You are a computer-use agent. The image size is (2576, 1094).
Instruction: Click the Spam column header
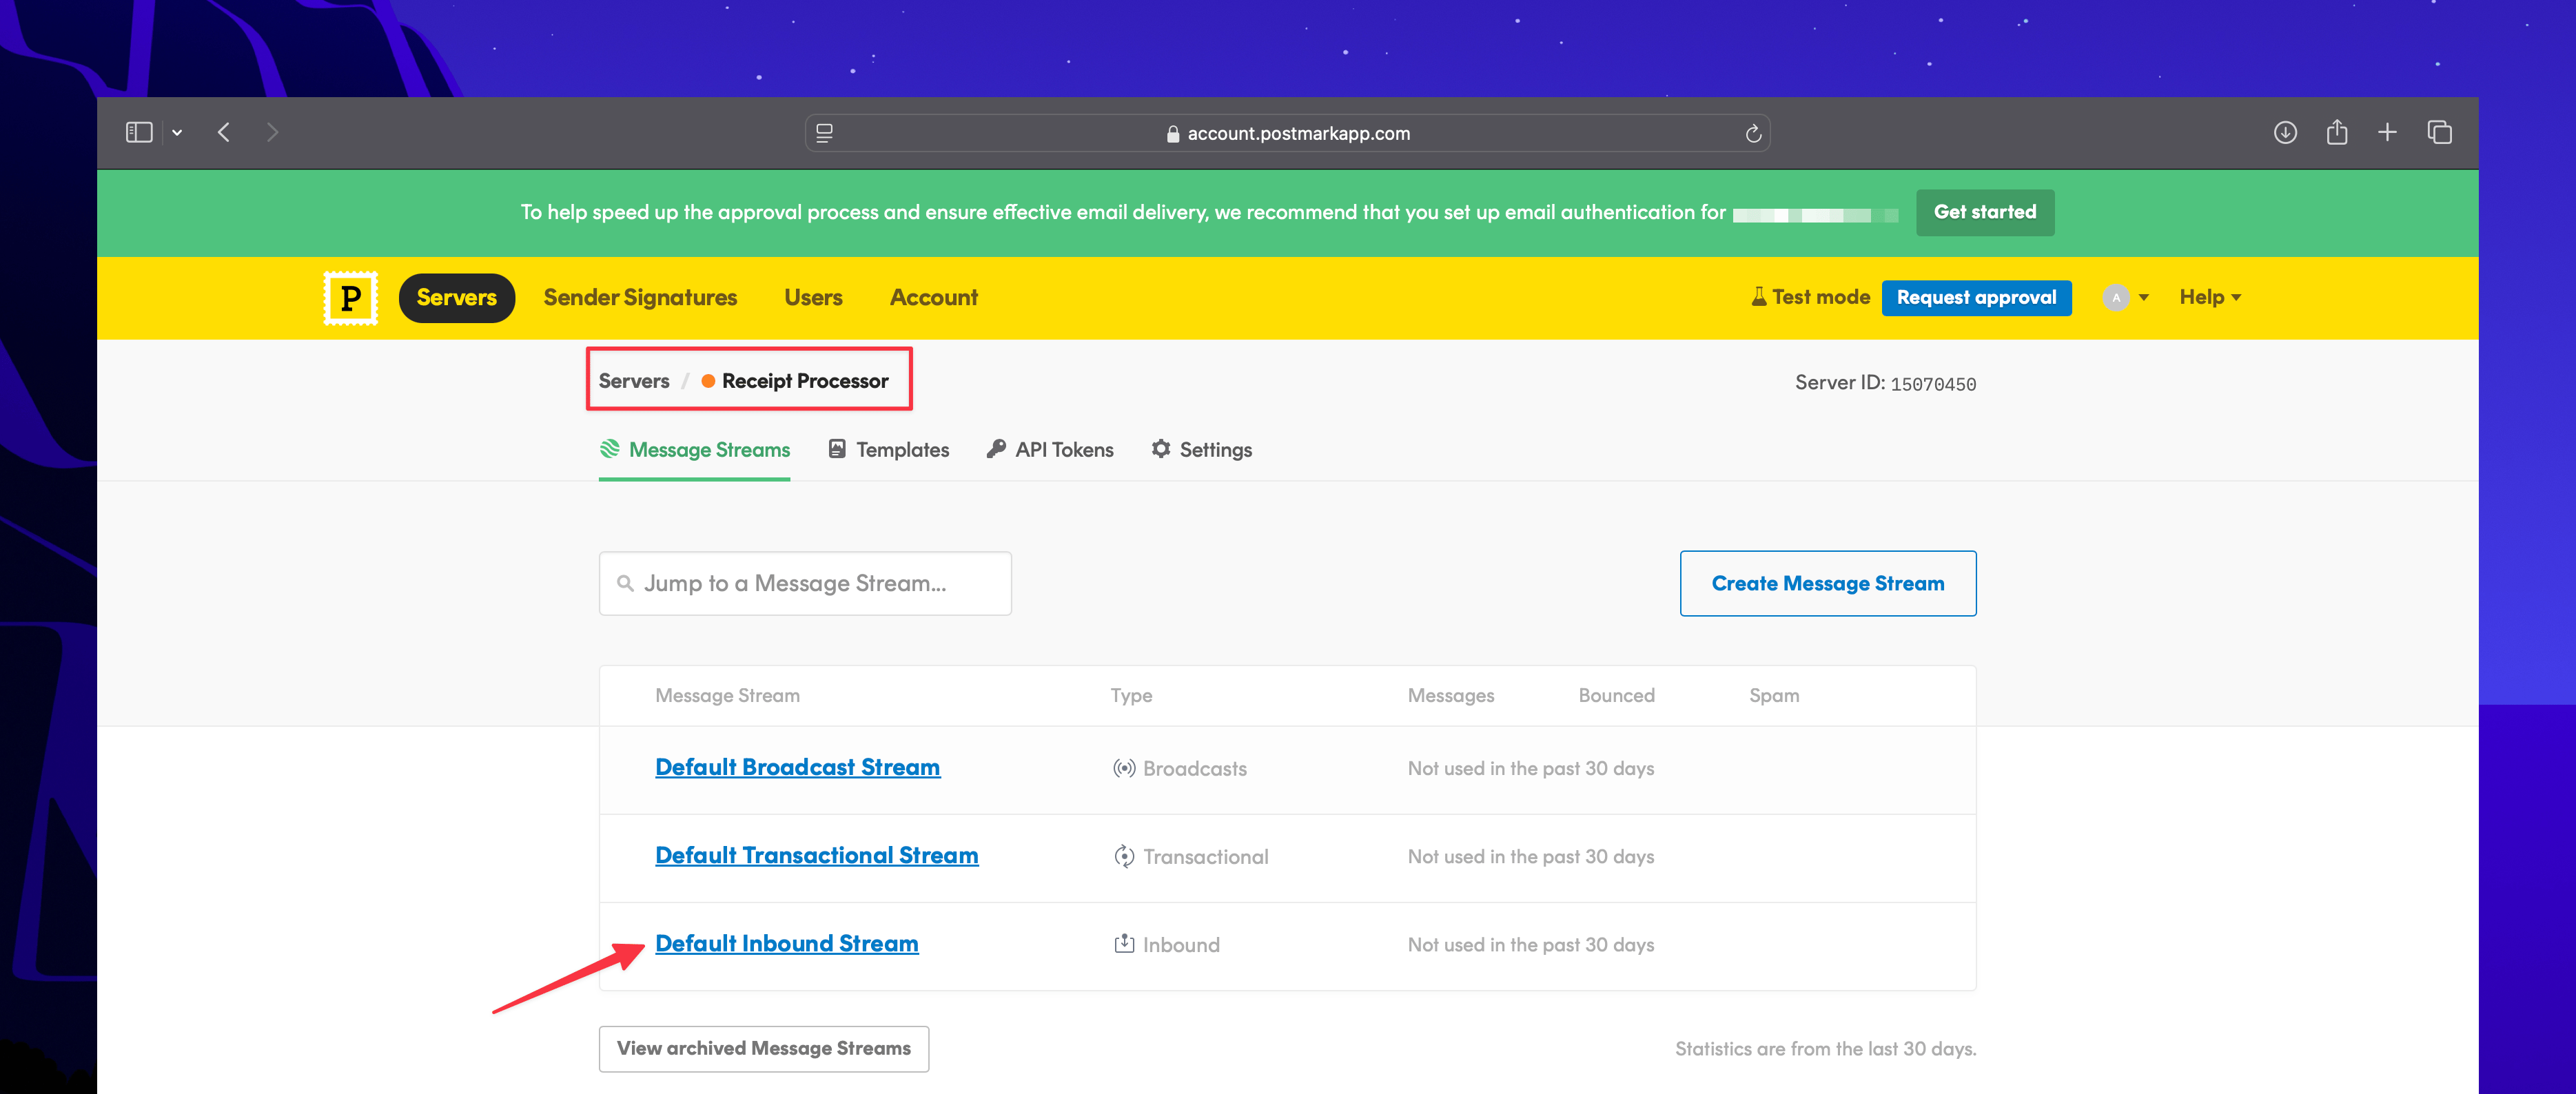pos(1774,695)
